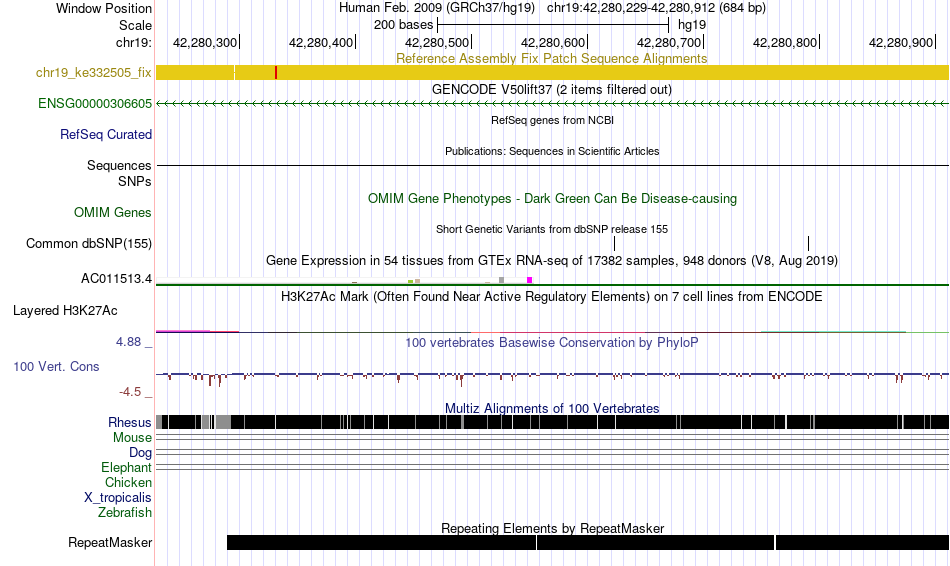Select the Mouse species label
The image size is (950, 566).
point(132,438)
